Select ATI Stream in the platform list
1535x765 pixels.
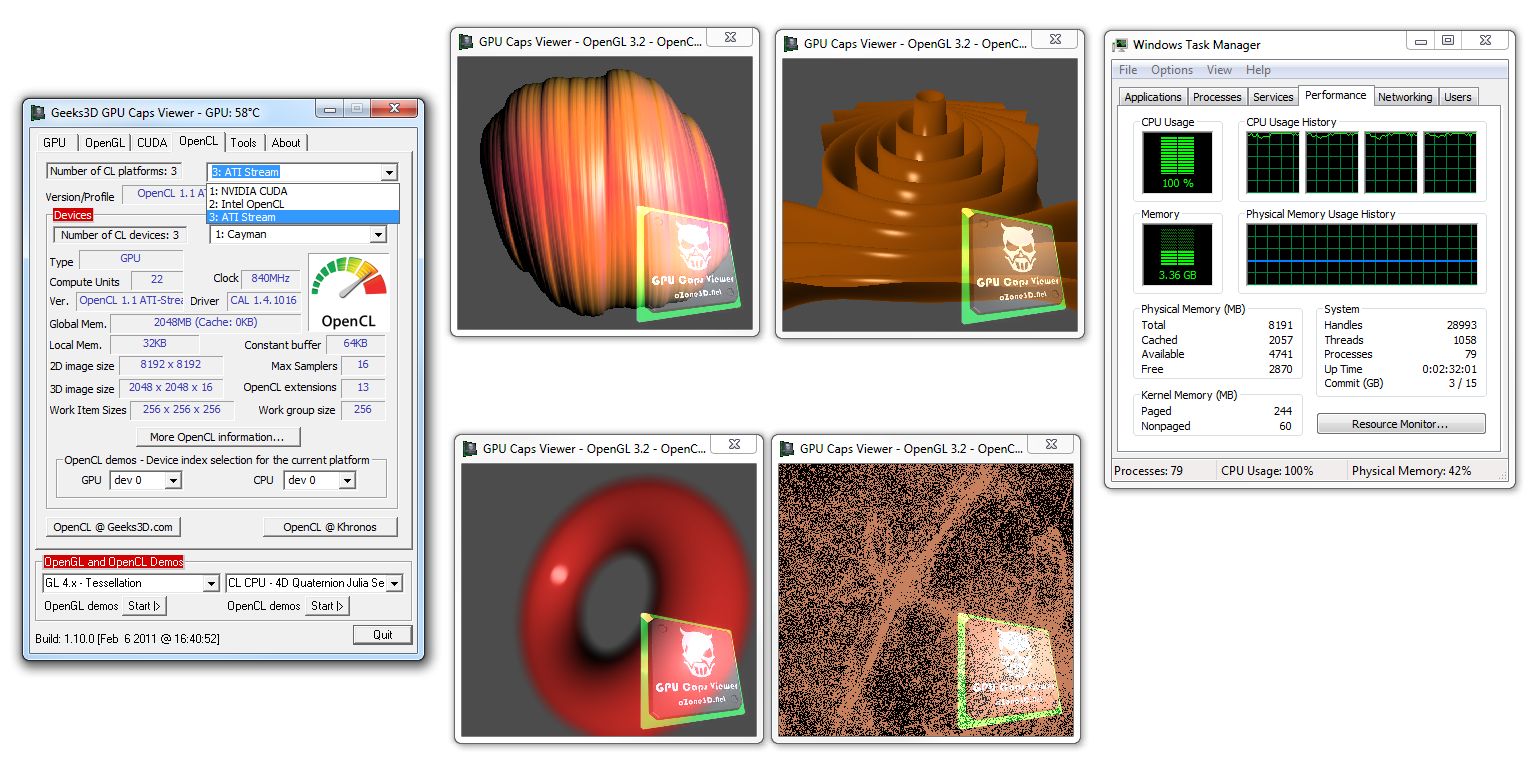302,217
